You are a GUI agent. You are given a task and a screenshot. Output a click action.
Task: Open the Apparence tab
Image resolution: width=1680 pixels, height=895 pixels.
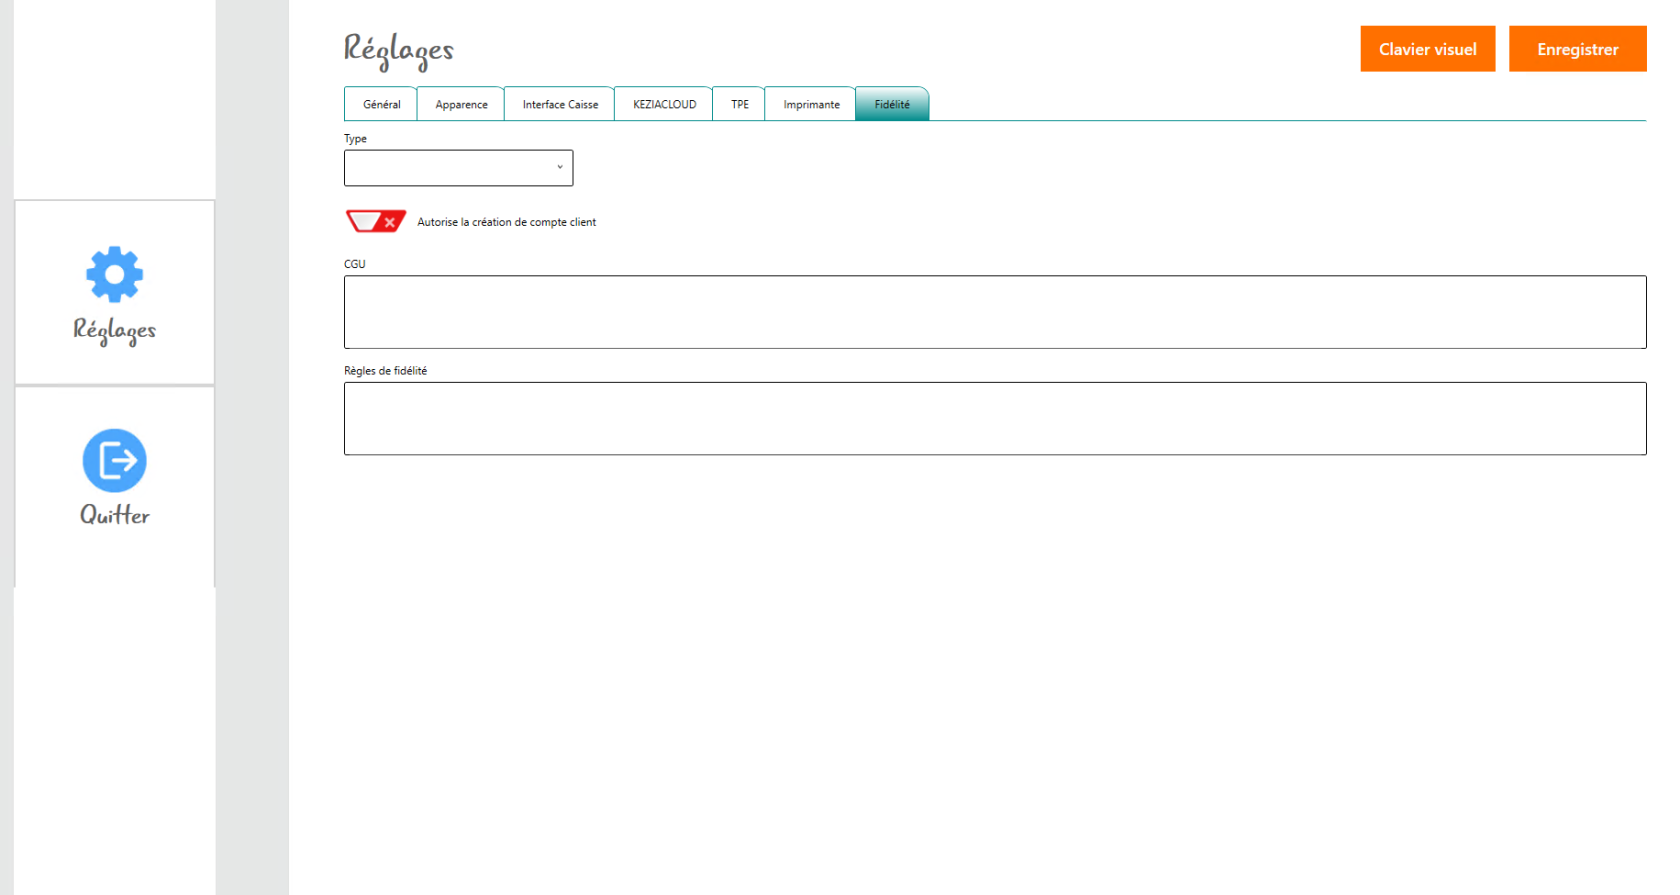(461, 104)
